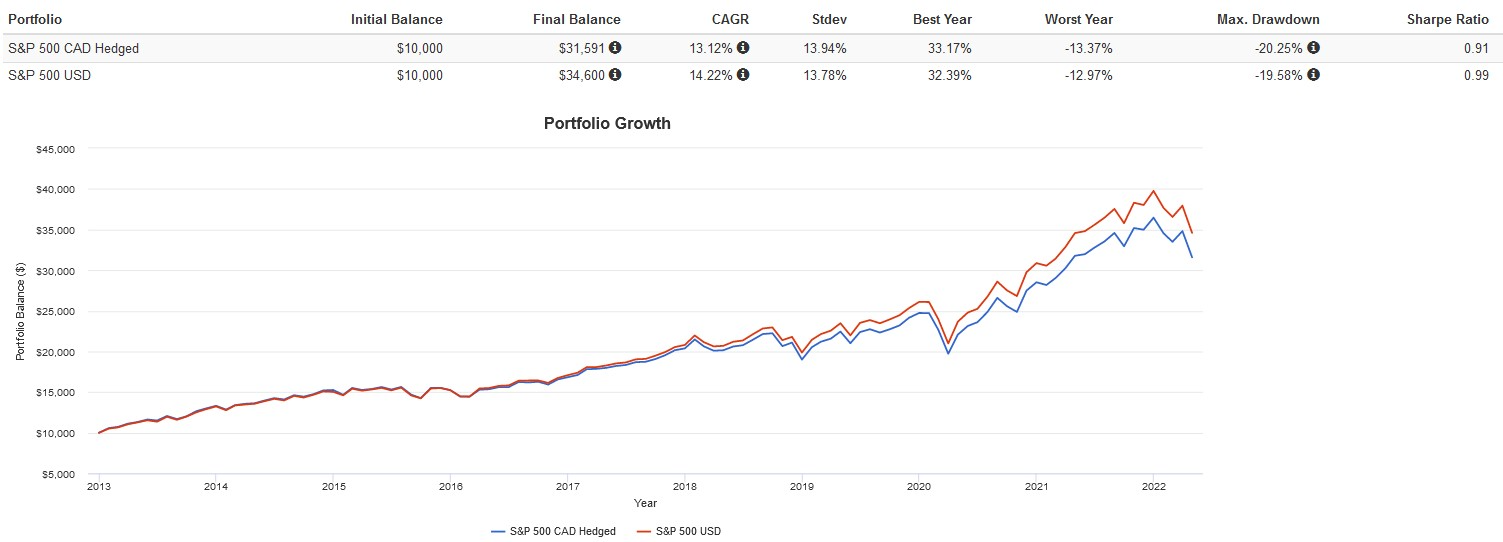Click the red S&P 500 USD legend marker
Screen dimensions: 1503x542
coord(644,531)
